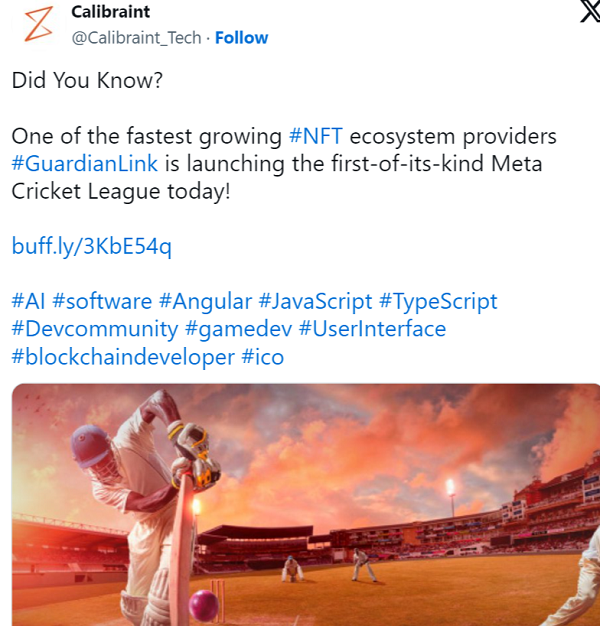Click the #AI hashtag
This screenshot has height=626, width=600.
coord(29,301)
